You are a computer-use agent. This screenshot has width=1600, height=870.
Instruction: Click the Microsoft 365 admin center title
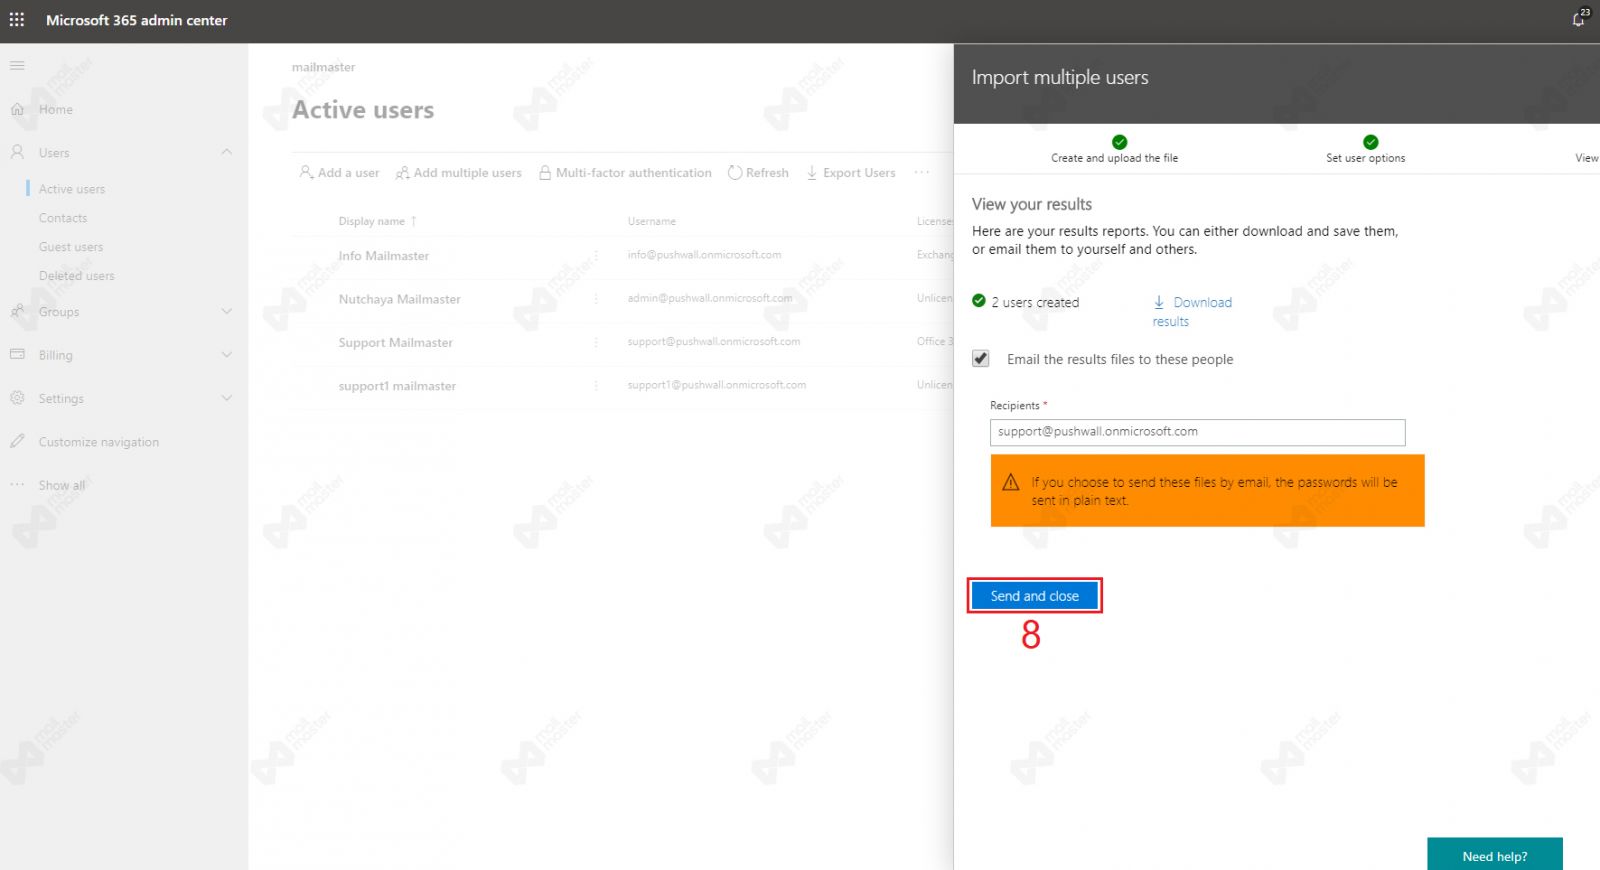[137, 20]
